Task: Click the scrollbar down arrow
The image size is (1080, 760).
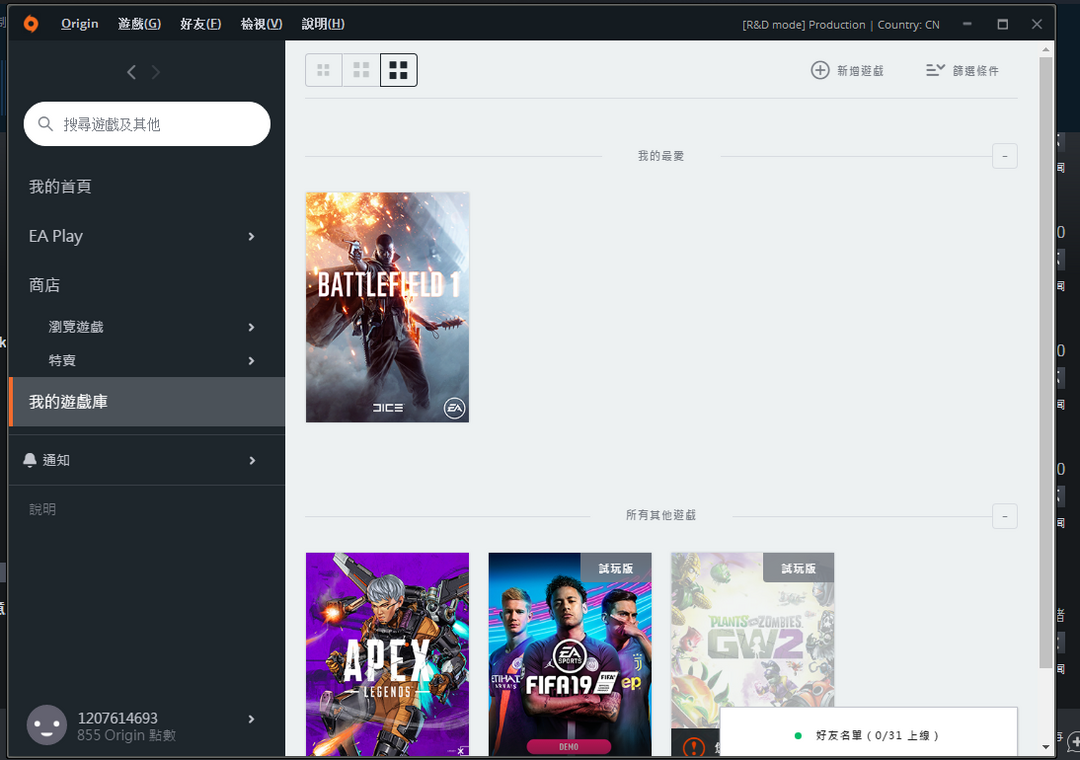Action: point(1046,747)
